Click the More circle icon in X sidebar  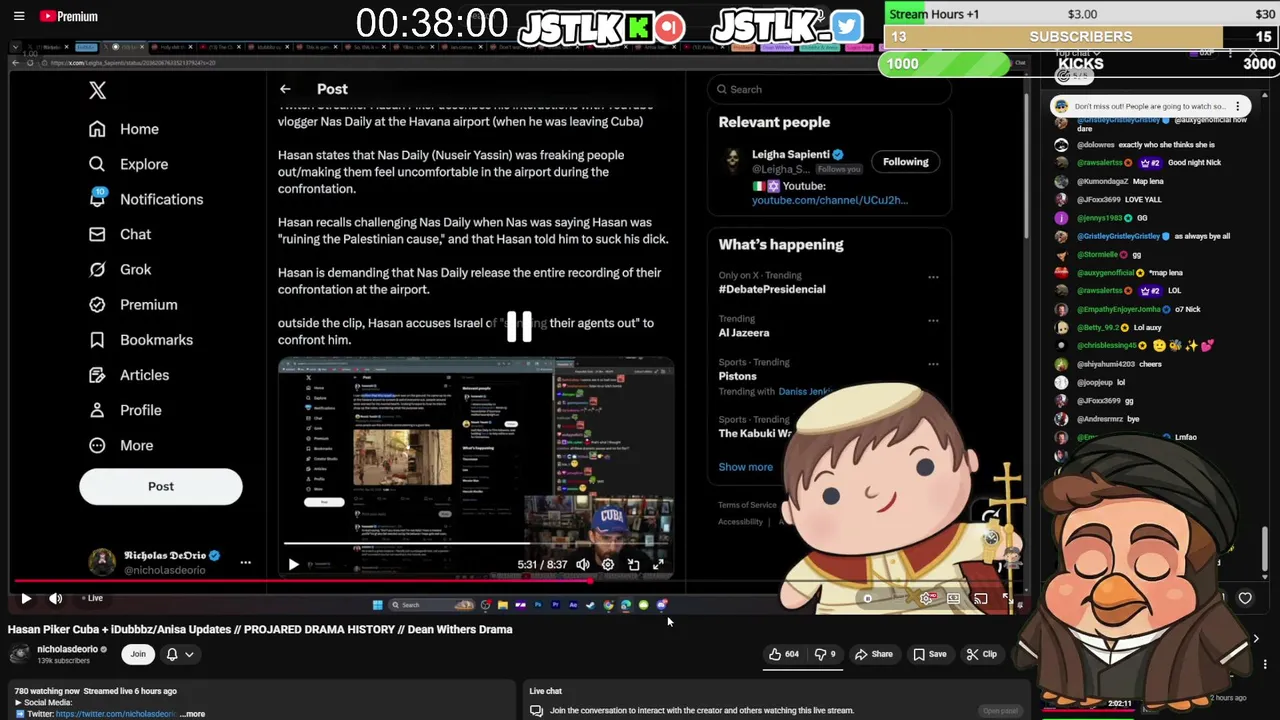[97, 445]
